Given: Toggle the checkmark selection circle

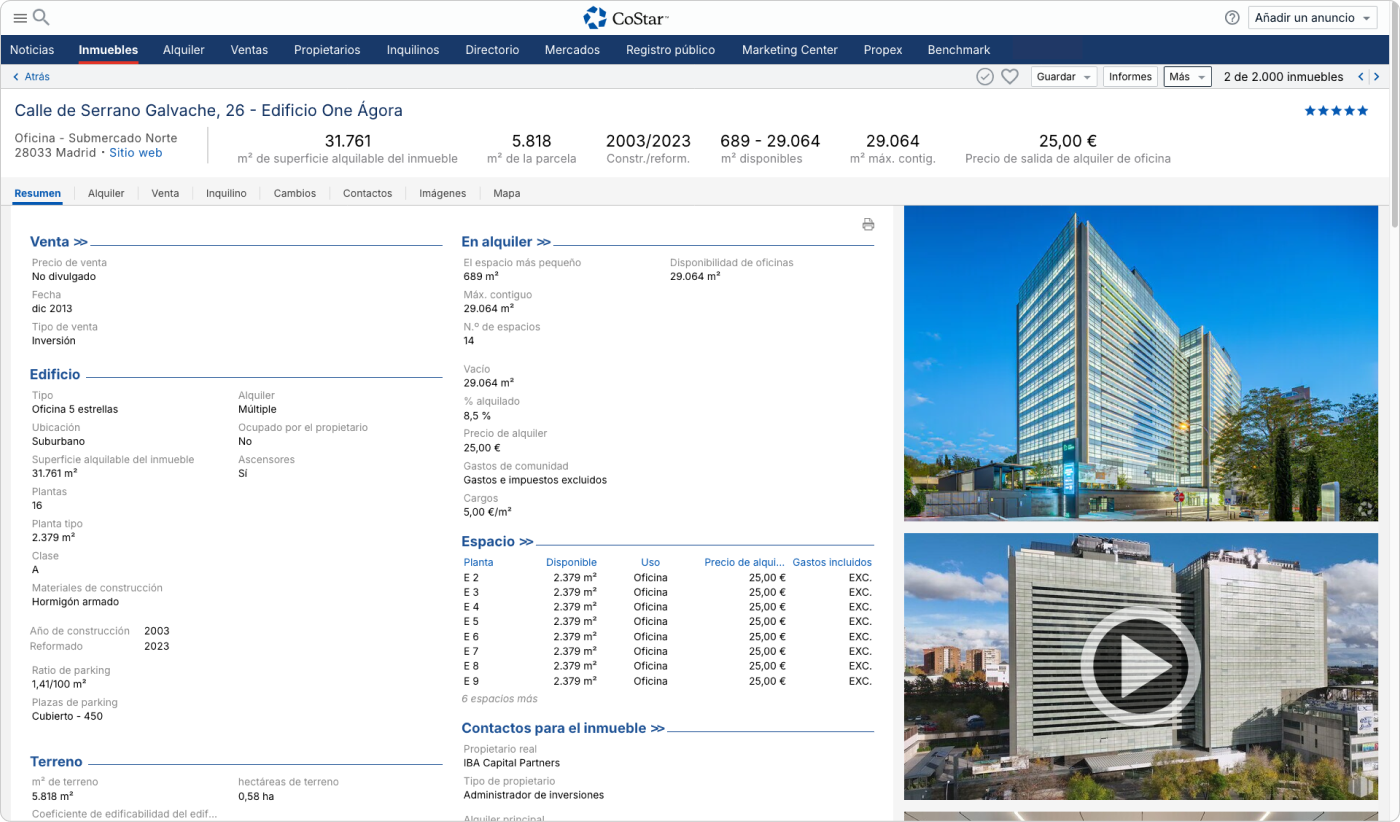Looking at the screenshot, I should pos(985,77).
